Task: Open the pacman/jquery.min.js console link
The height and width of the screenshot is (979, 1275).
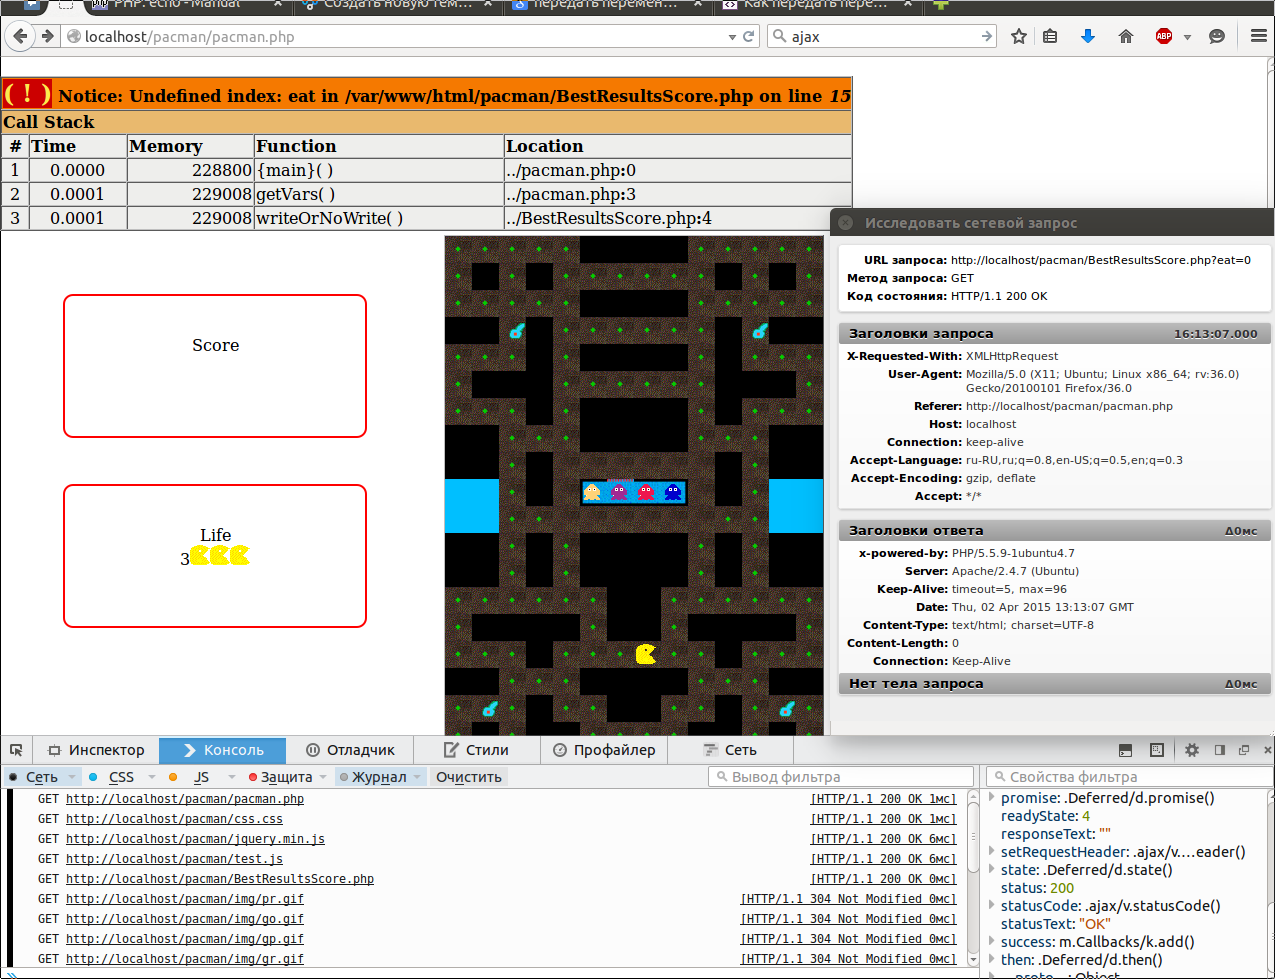Action: (195, 839)
